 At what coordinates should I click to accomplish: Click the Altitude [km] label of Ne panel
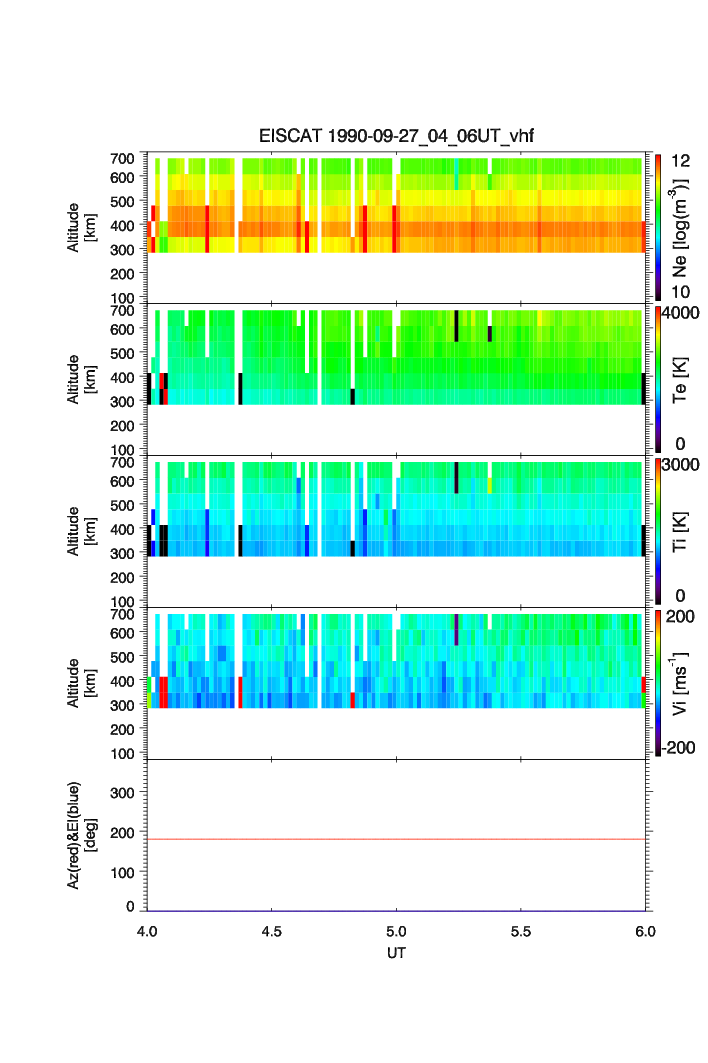click(81, 228)
